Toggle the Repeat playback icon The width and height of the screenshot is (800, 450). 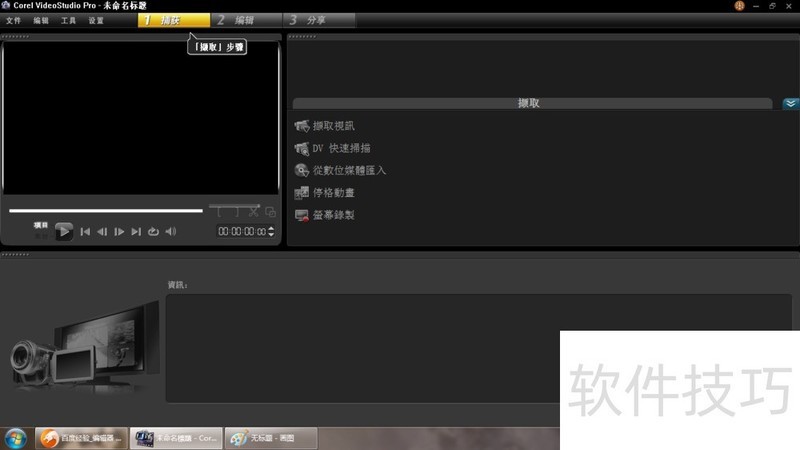point(153,232)
